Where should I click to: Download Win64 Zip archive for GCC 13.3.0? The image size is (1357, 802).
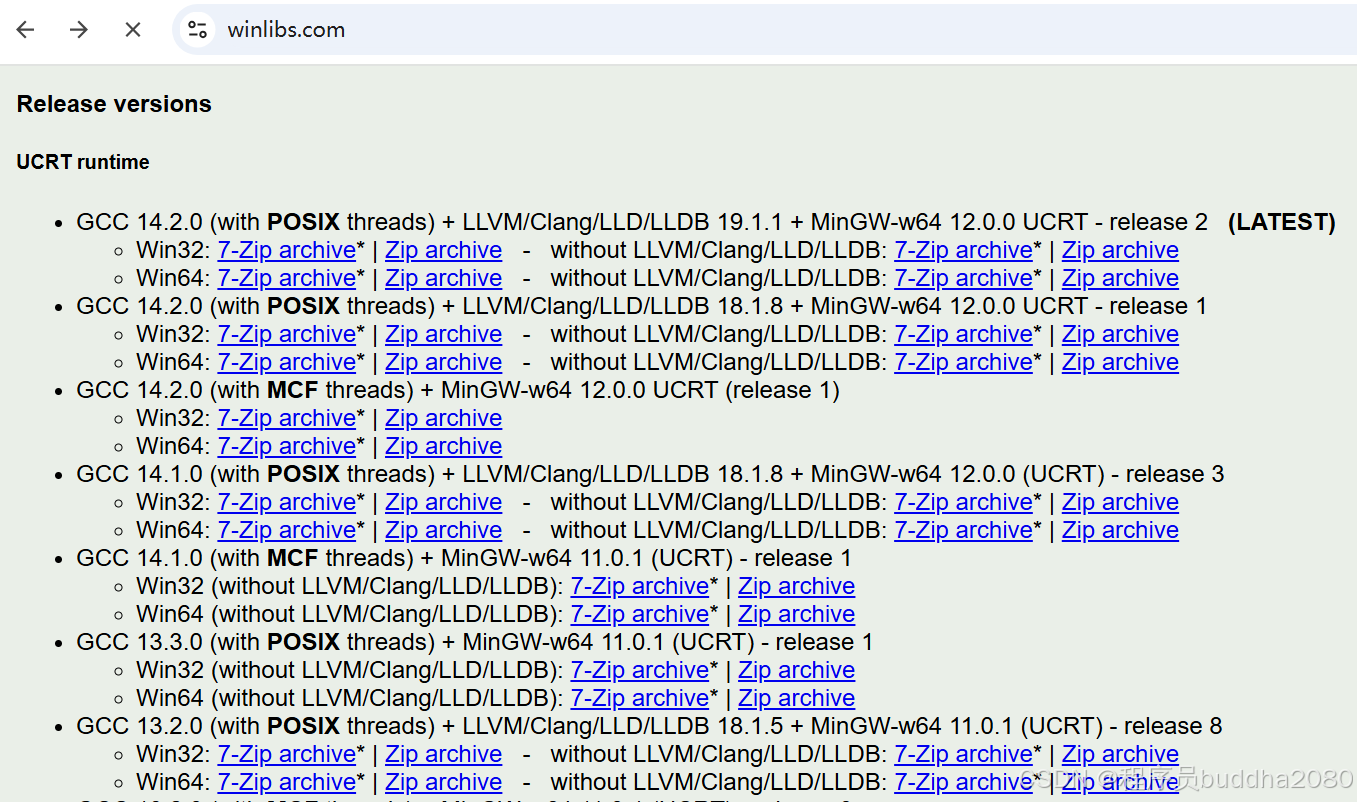797,698
